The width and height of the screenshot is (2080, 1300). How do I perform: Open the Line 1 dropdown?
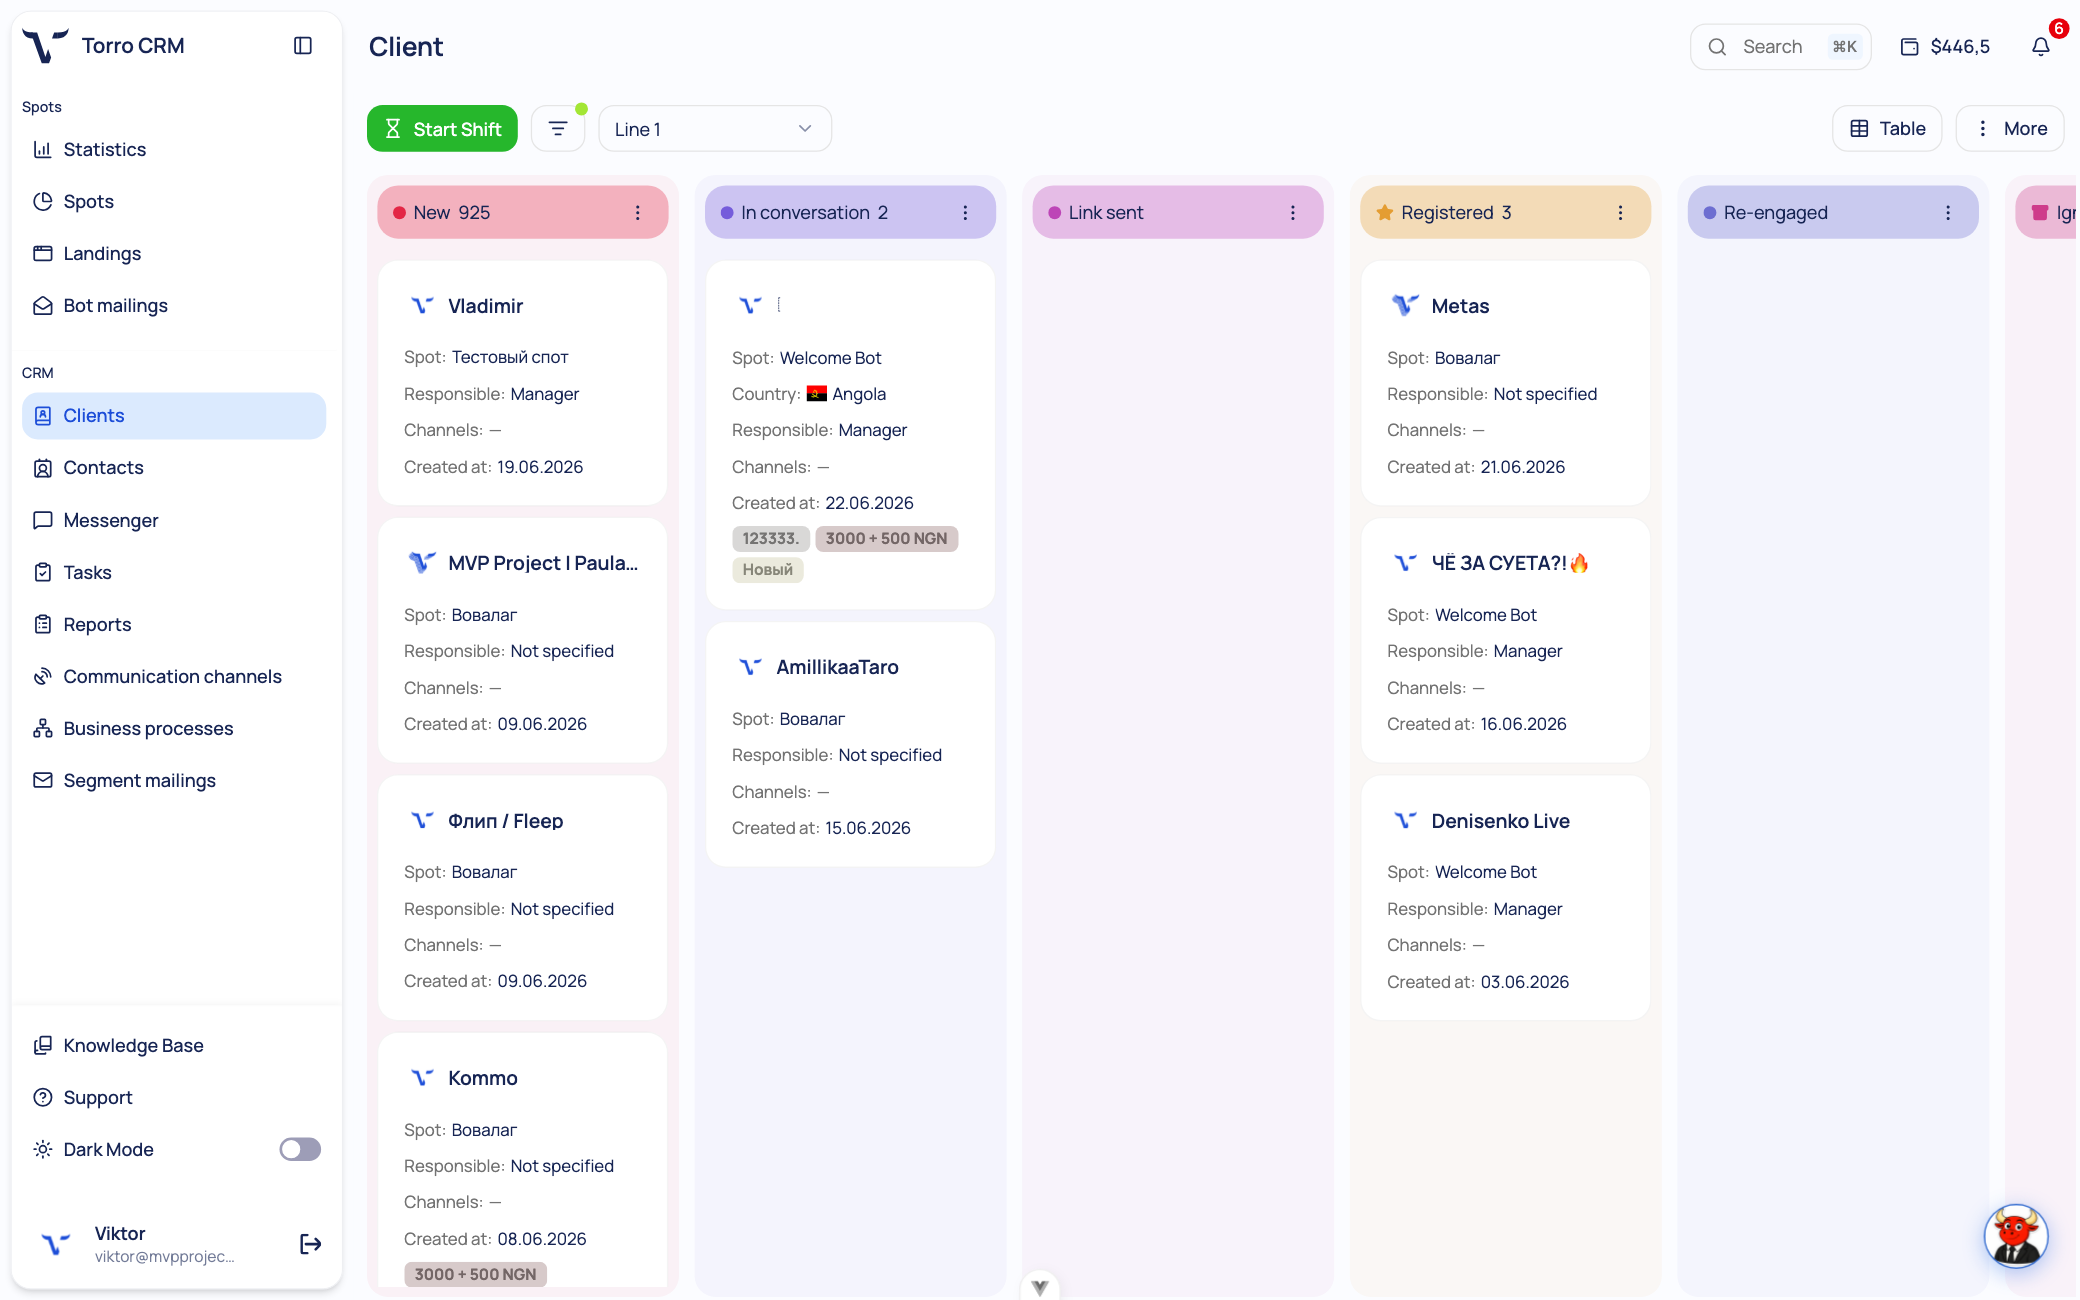click(x=715, y=129)
